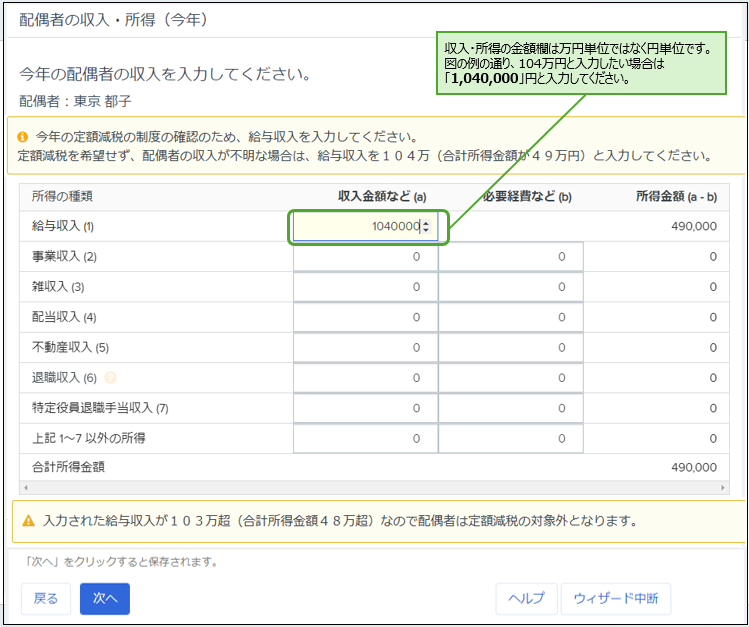Select the 配当収入 necessary expenses field
Screen dimensions: 749x627
(510, 317)
